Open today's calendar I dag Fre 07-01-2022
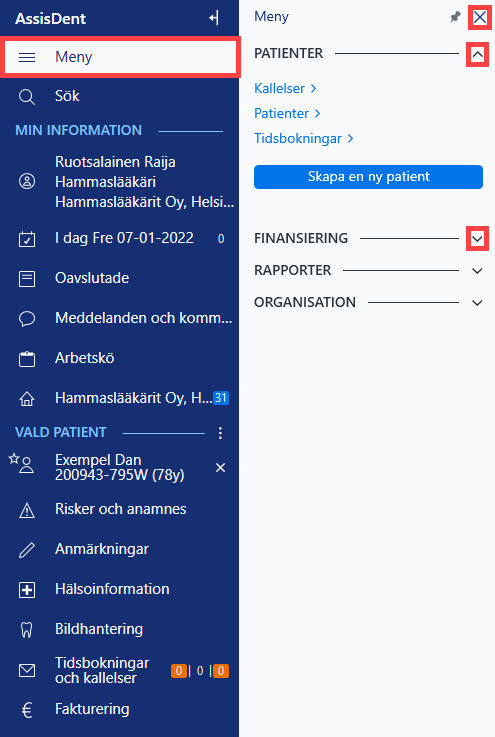Screen dimensions: 495x737 pos(119,238)
